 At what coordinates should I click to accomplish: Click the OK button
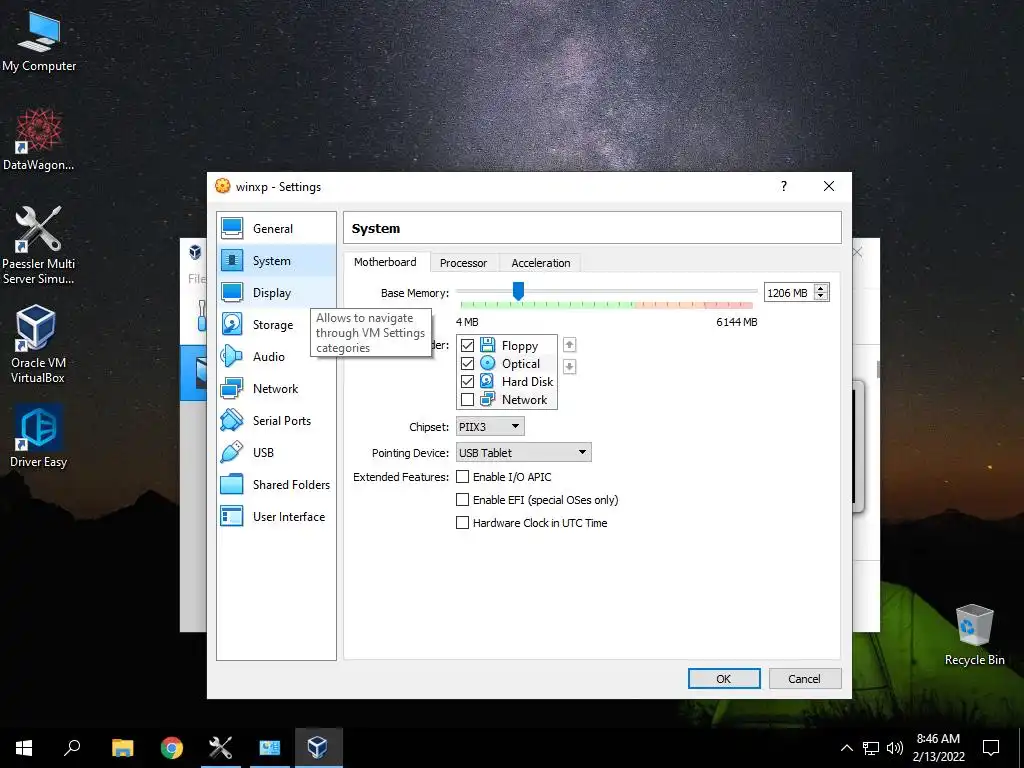click(724, 679)
